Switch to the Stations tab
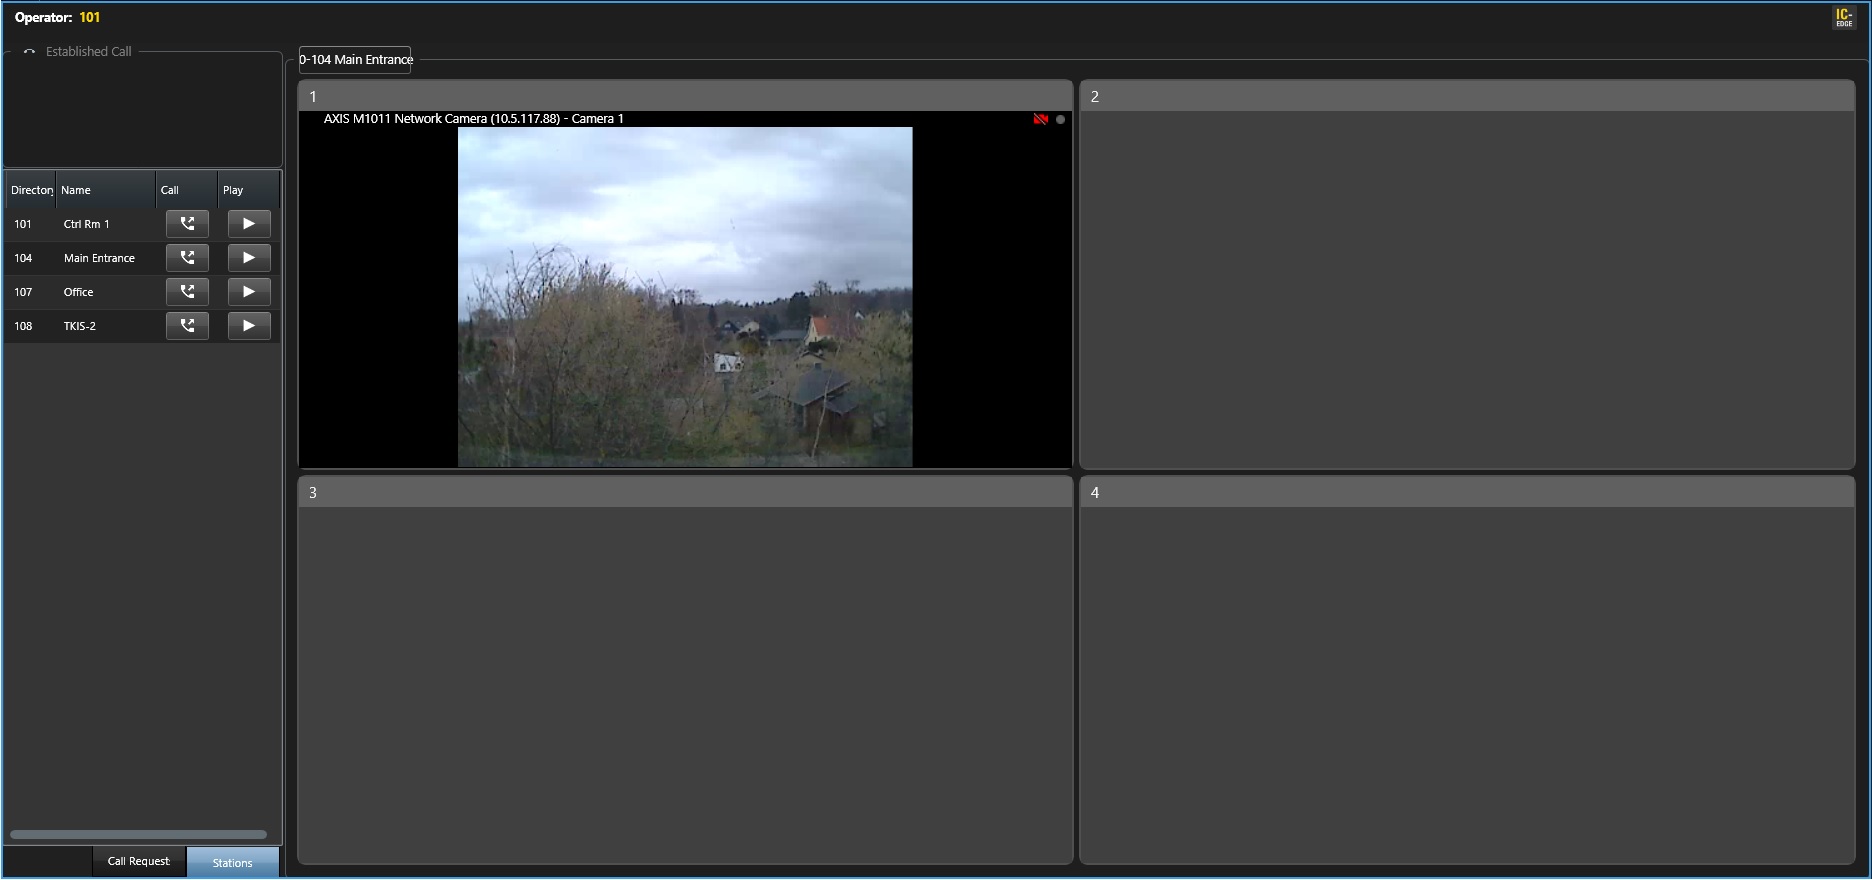 tap(232, 862)
